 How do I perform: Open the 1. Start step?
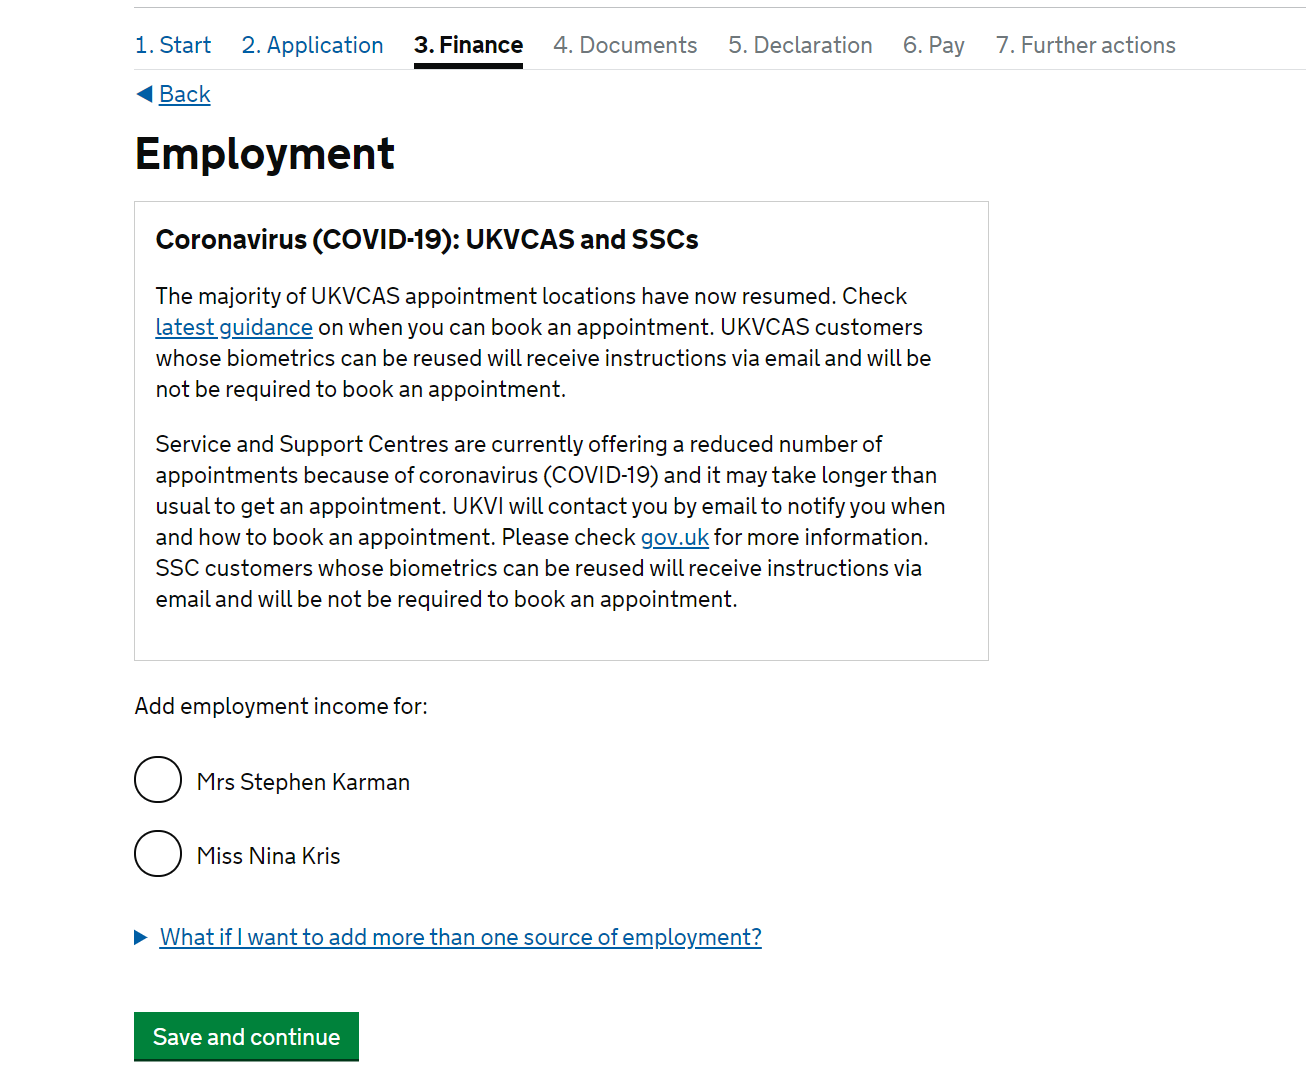(173, 45)
